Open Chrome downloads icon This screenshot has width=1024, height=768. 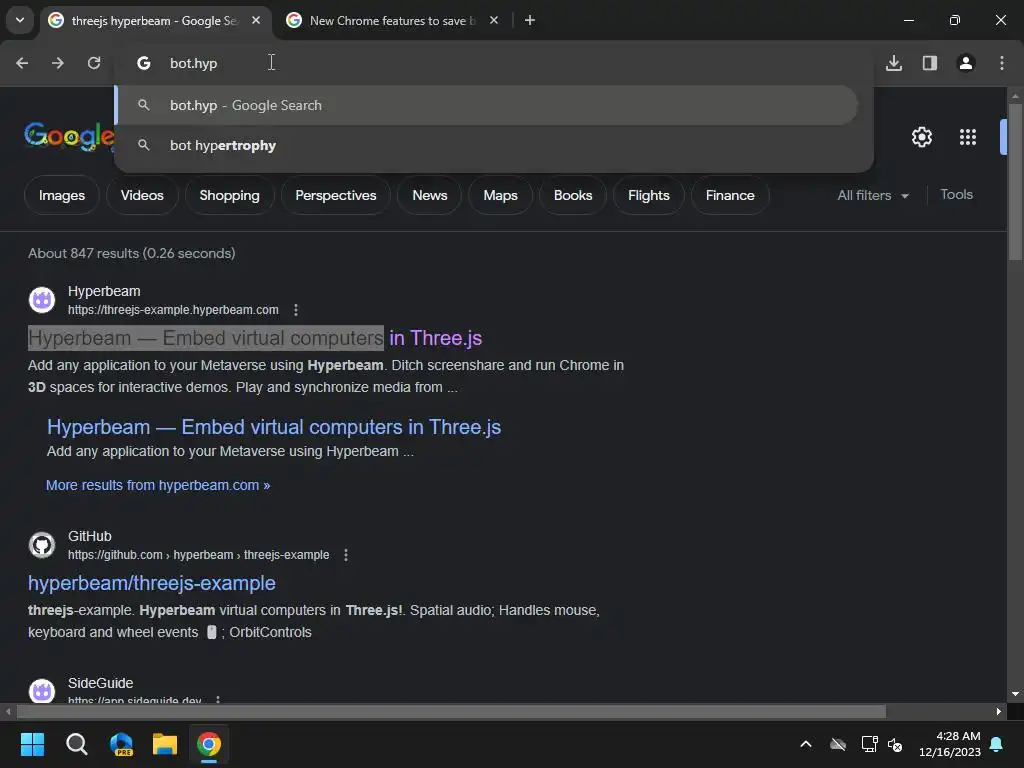tap(894, 63)
